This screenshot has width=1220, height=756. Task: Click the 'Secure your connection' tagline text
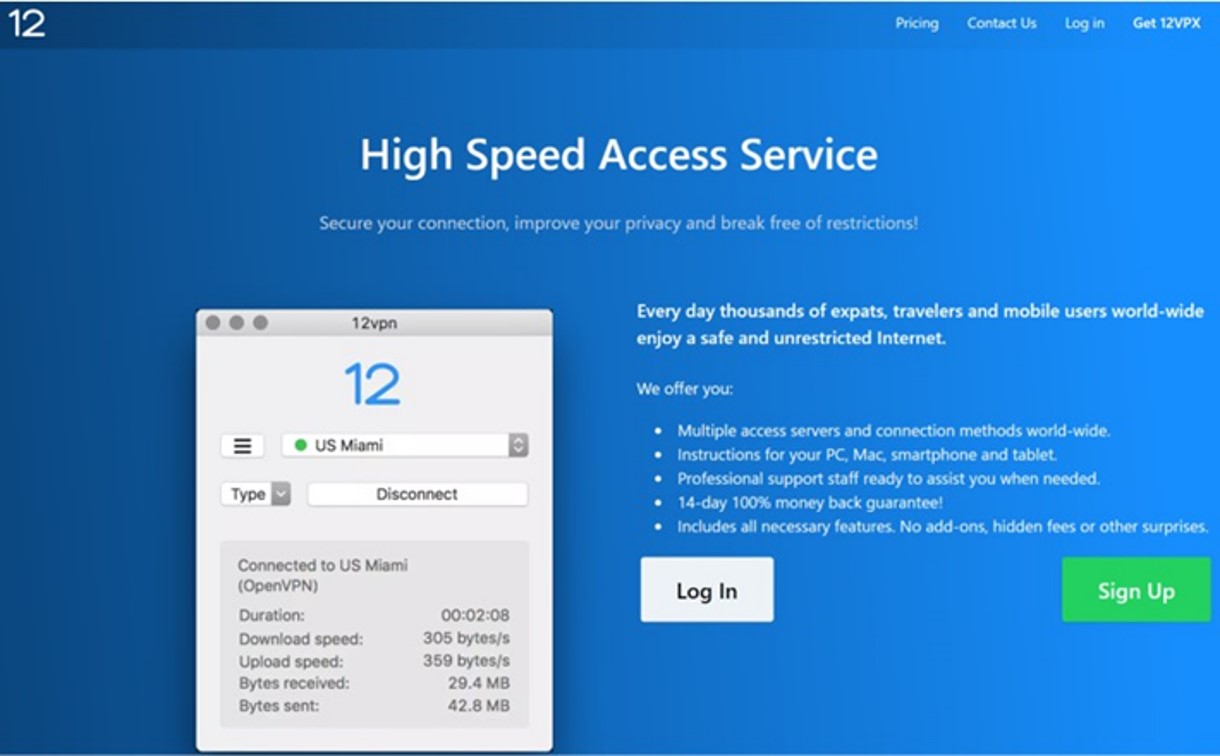(619, 223)
